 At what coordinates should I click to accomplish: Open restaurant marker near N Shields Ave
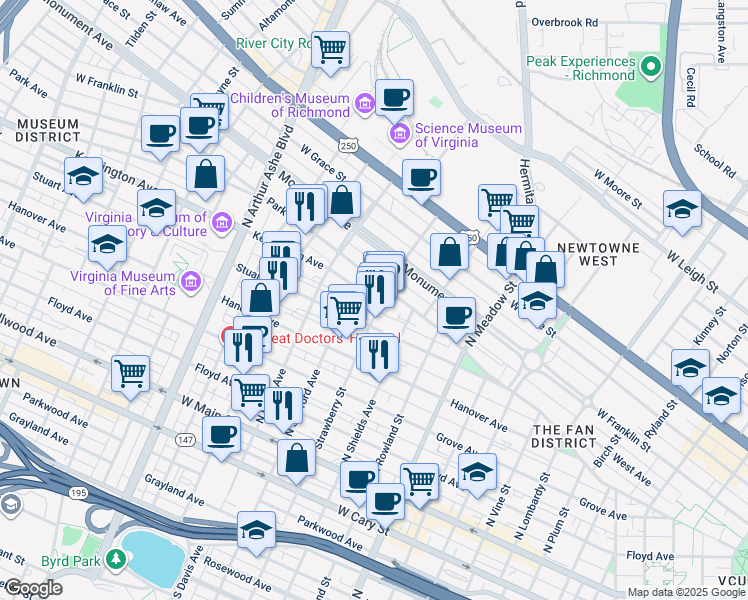click(x=380, y=355)
